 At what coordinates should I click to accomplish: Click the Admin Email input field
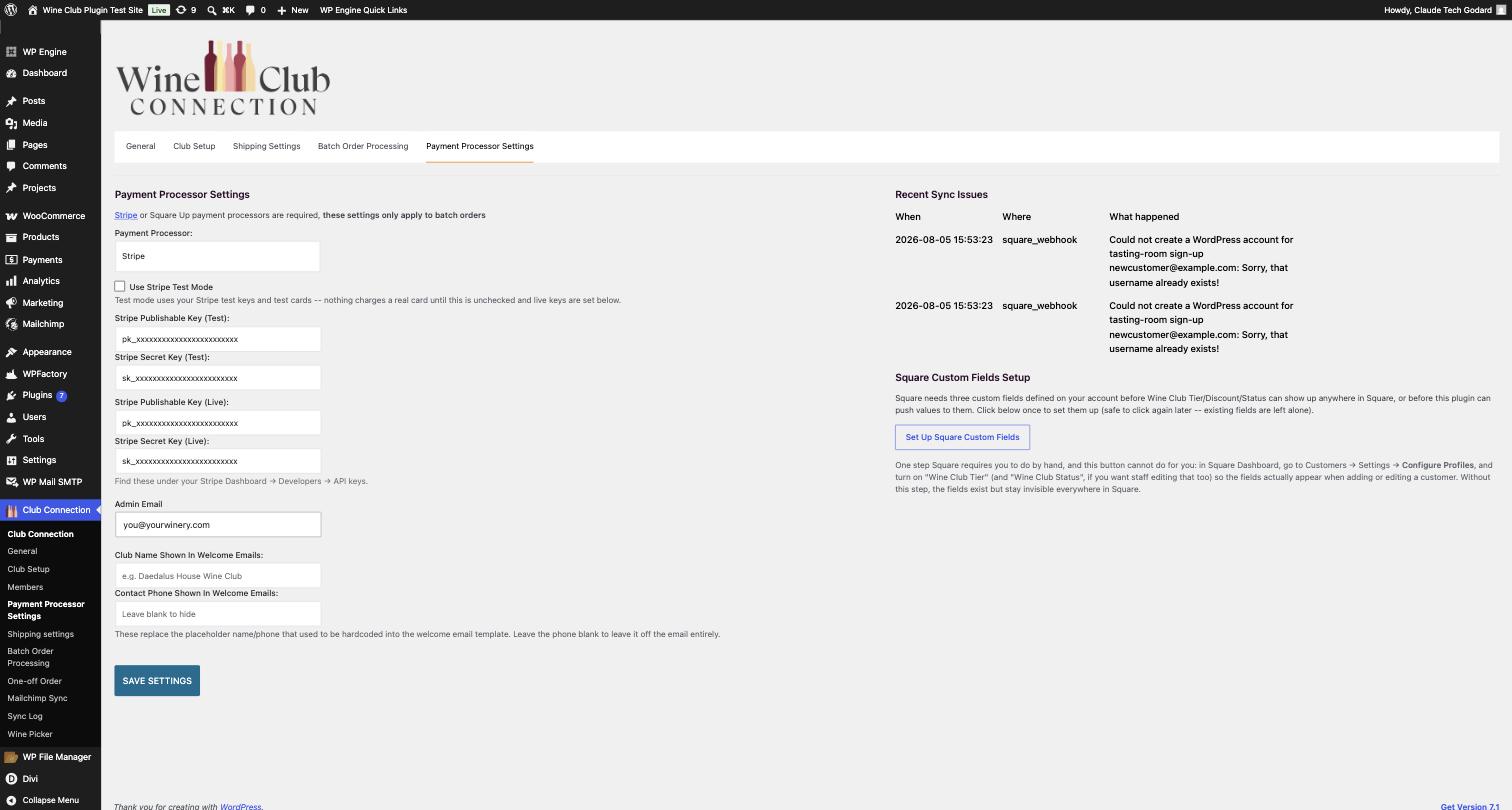218,525
